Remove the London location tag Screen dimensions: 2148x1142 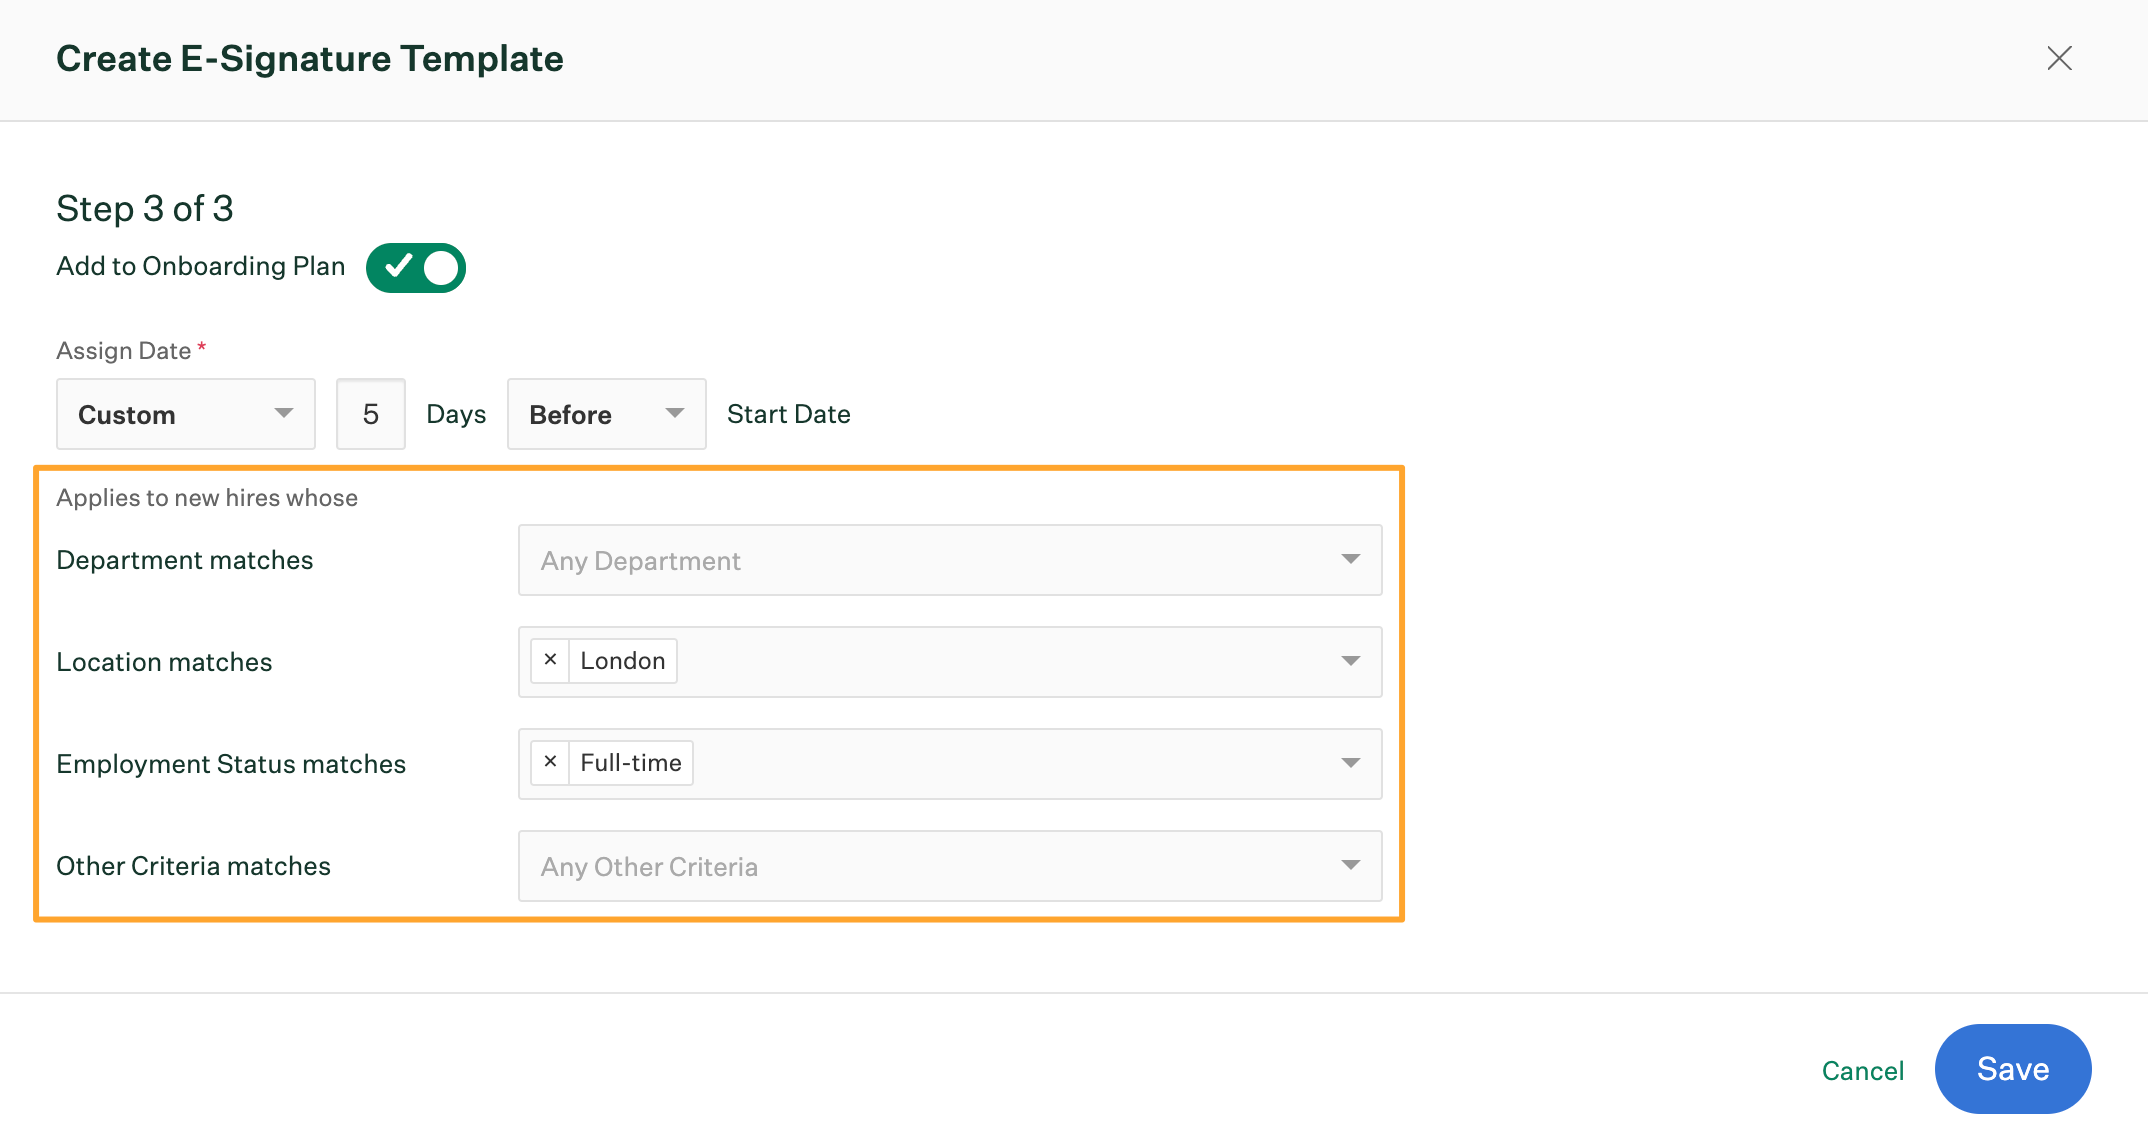point(550,660)
